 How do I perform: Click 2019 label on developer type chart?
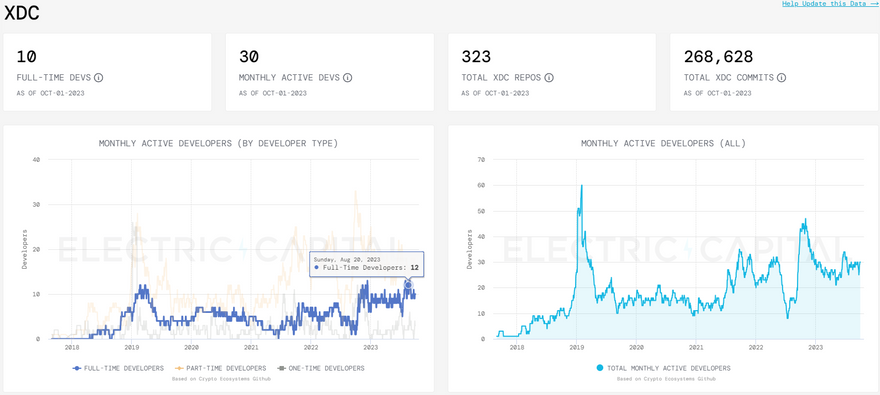(131, 348)
